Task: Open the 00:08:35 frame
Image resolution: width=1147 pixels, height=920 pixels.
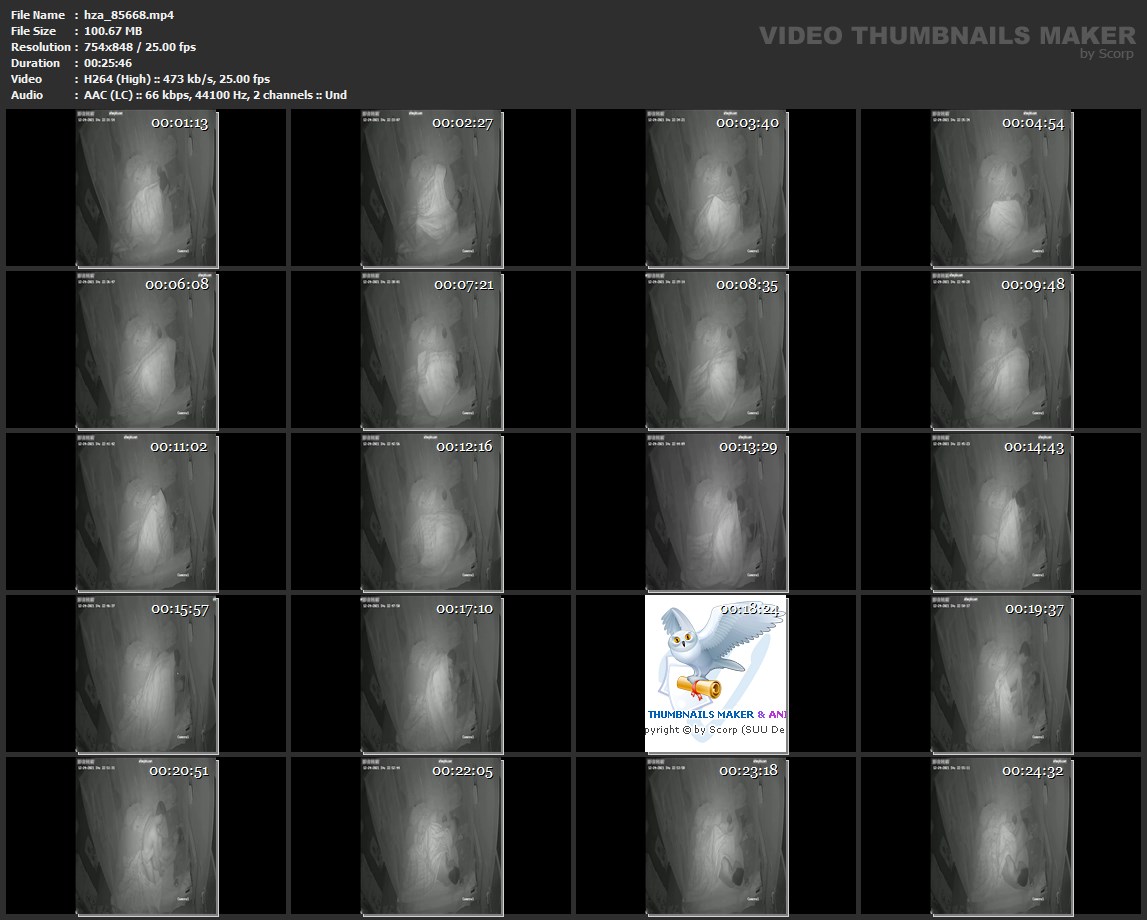Action: coord(716,350)
